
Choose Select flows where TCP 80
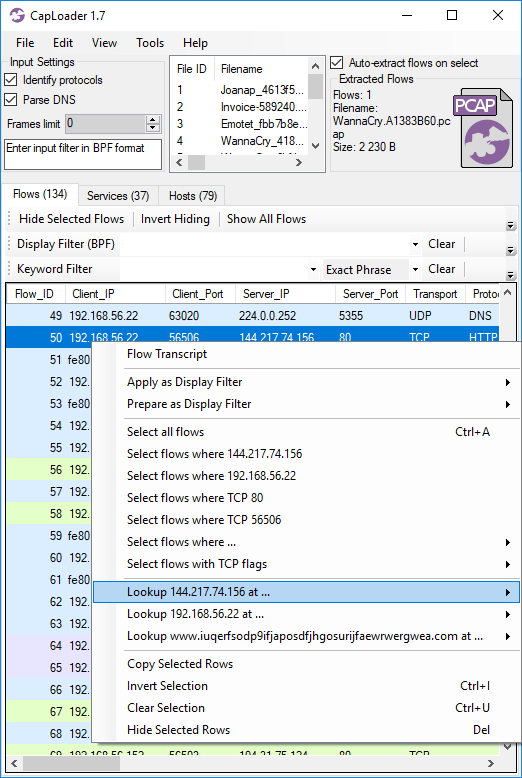(x=307, y=498)
